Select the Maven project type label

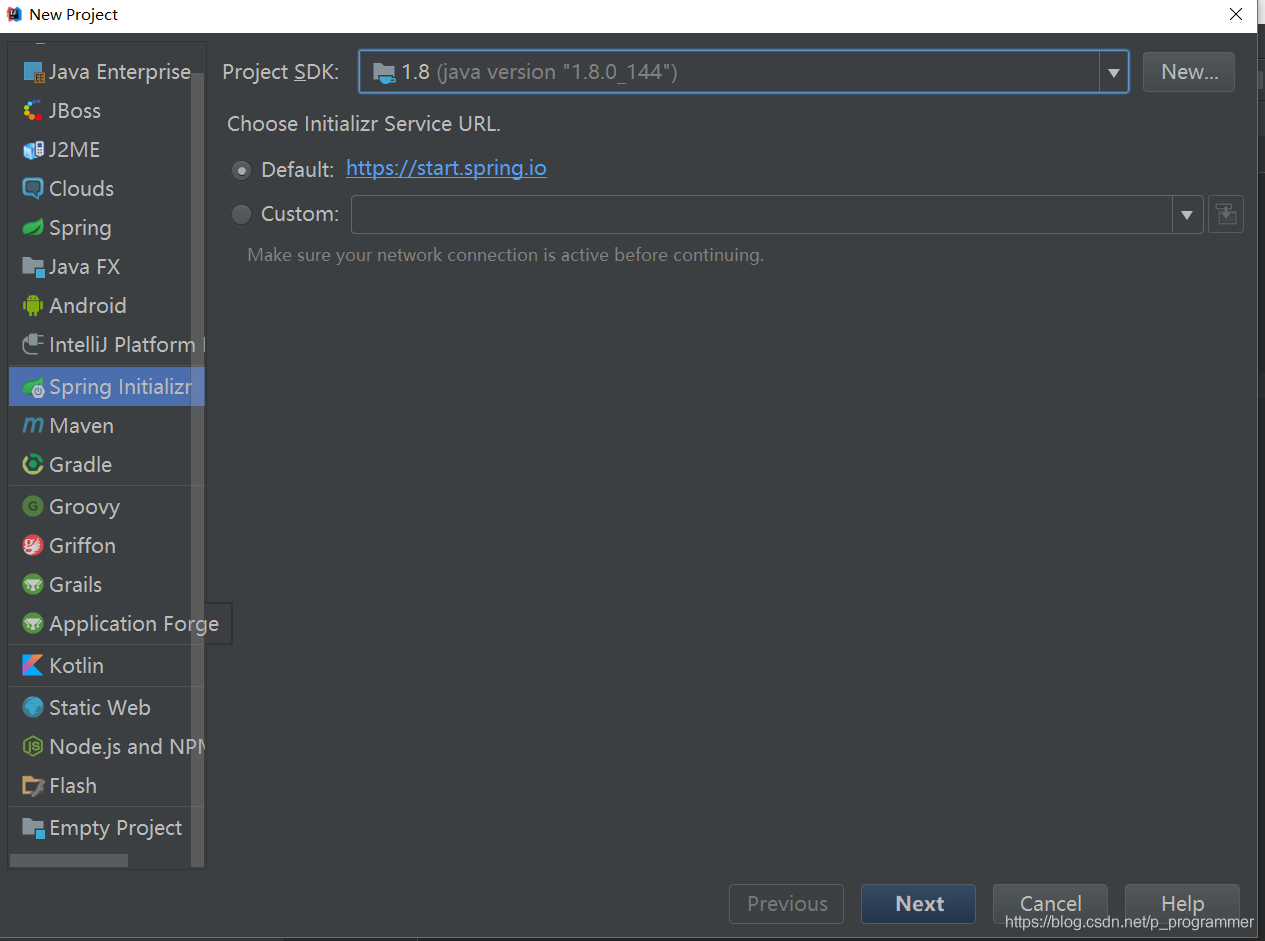[81, 426]
